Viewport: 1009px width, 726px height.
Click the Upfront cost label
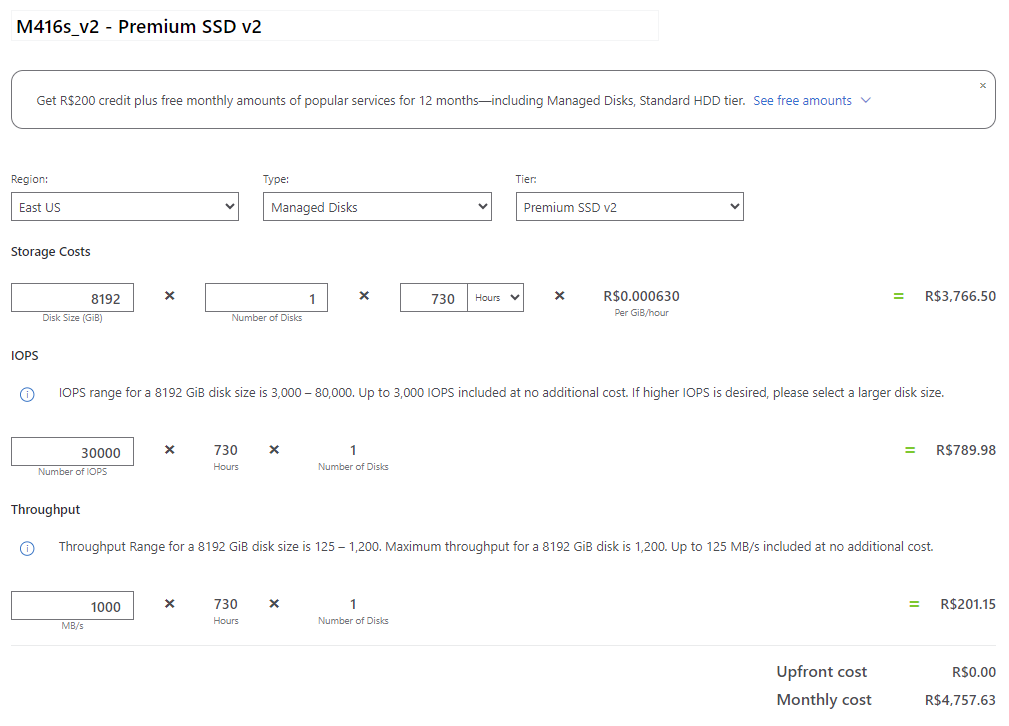point(822,672)
